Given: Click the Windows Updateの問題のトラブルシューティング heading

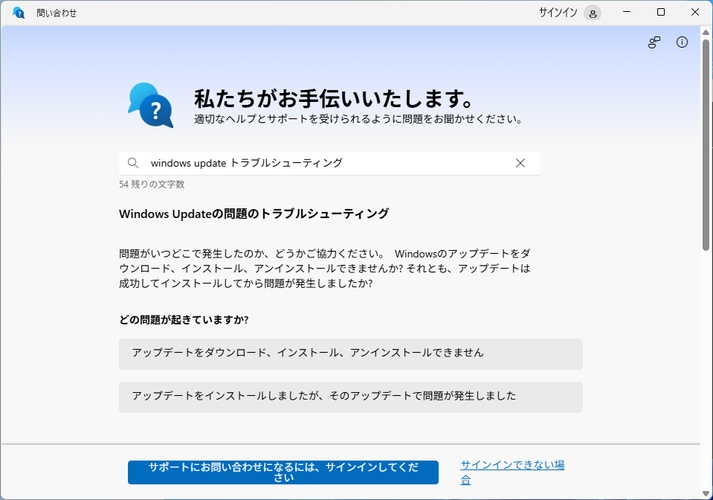Looking at the screenshot, I should (x=254, y=214).
